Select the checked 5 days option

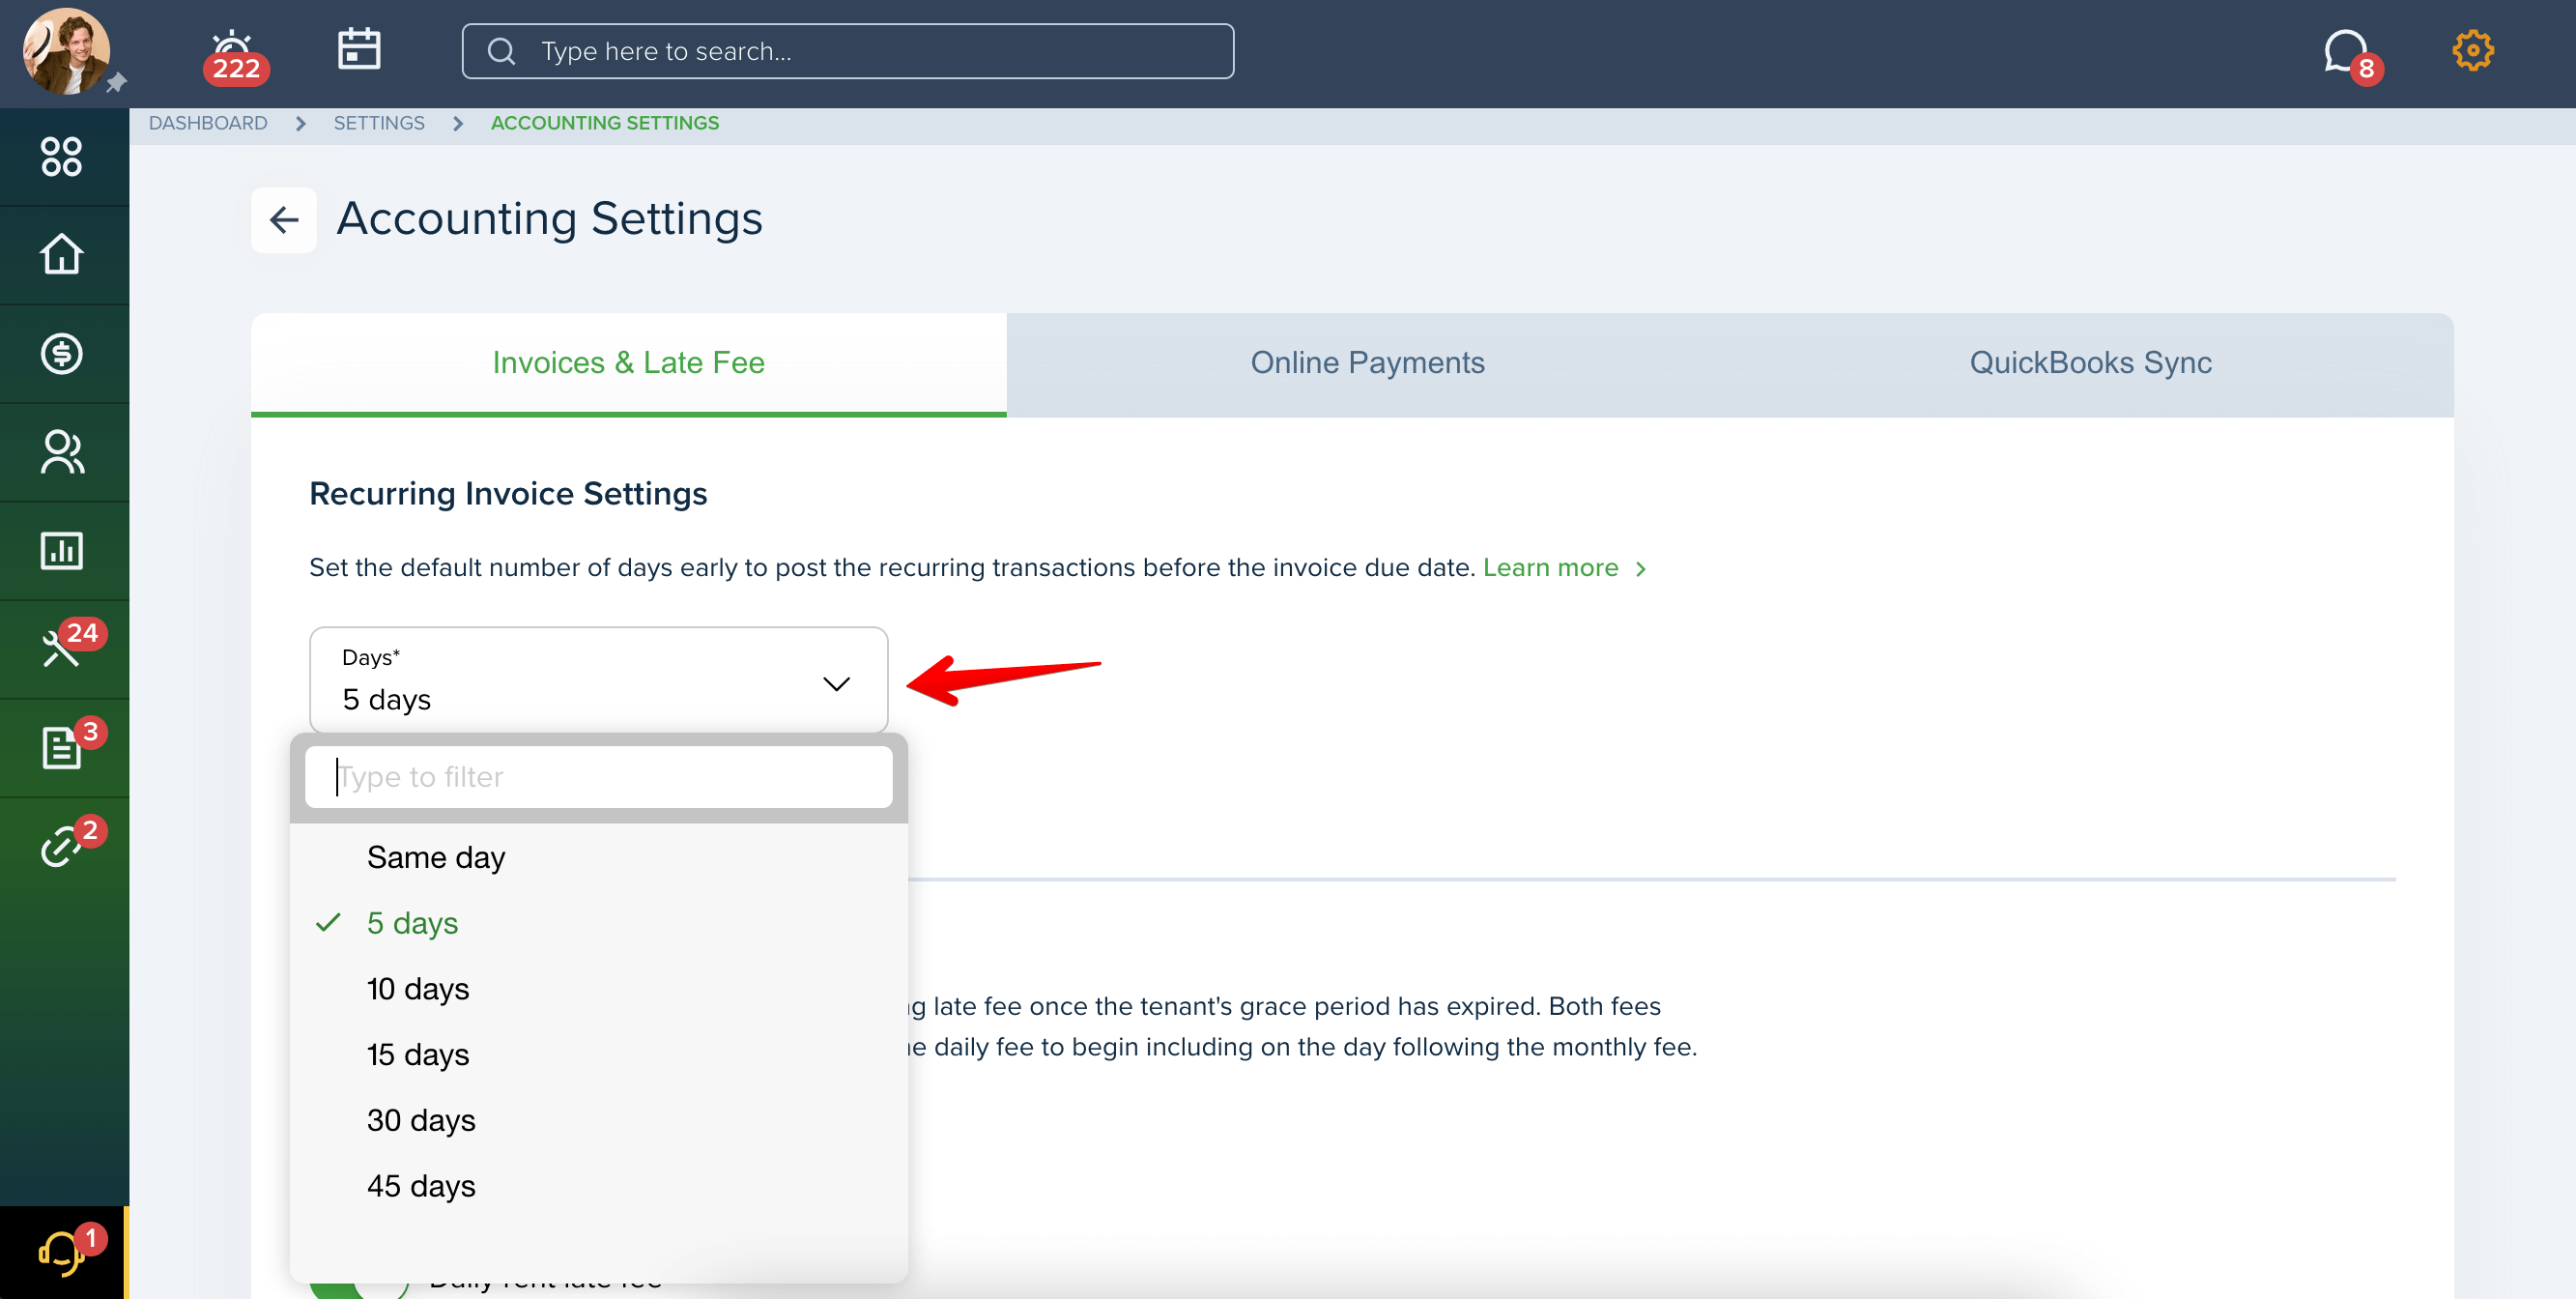coord(599,923)
